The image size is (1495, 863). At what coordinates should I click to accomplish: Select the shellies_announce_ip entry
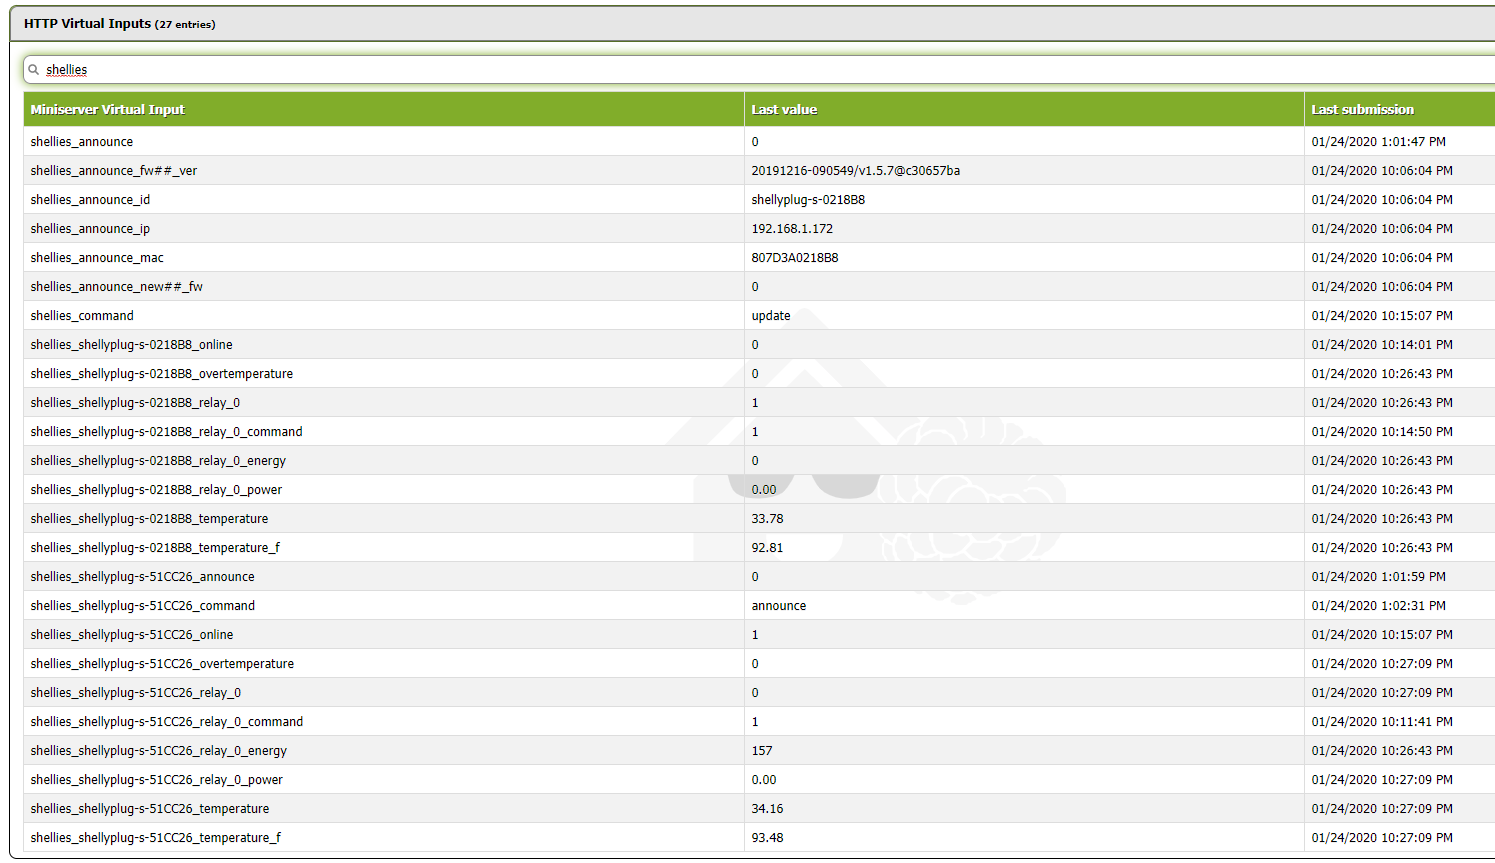pyautogui.click(x=90, y=229)
